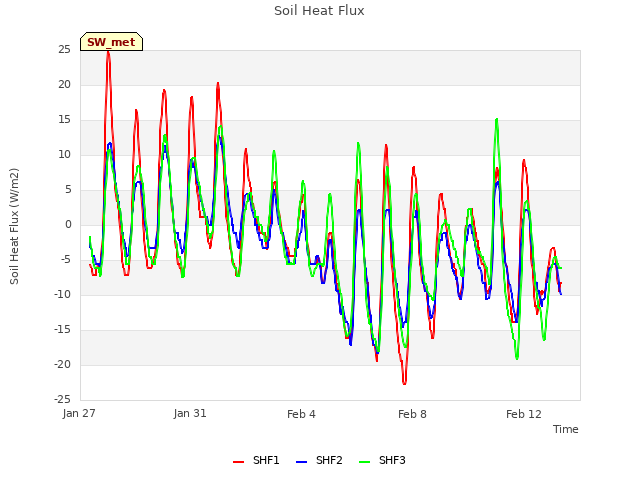Click the 15 y-axis tick label
Screen dimensions: 640x480
click(64, 120)
